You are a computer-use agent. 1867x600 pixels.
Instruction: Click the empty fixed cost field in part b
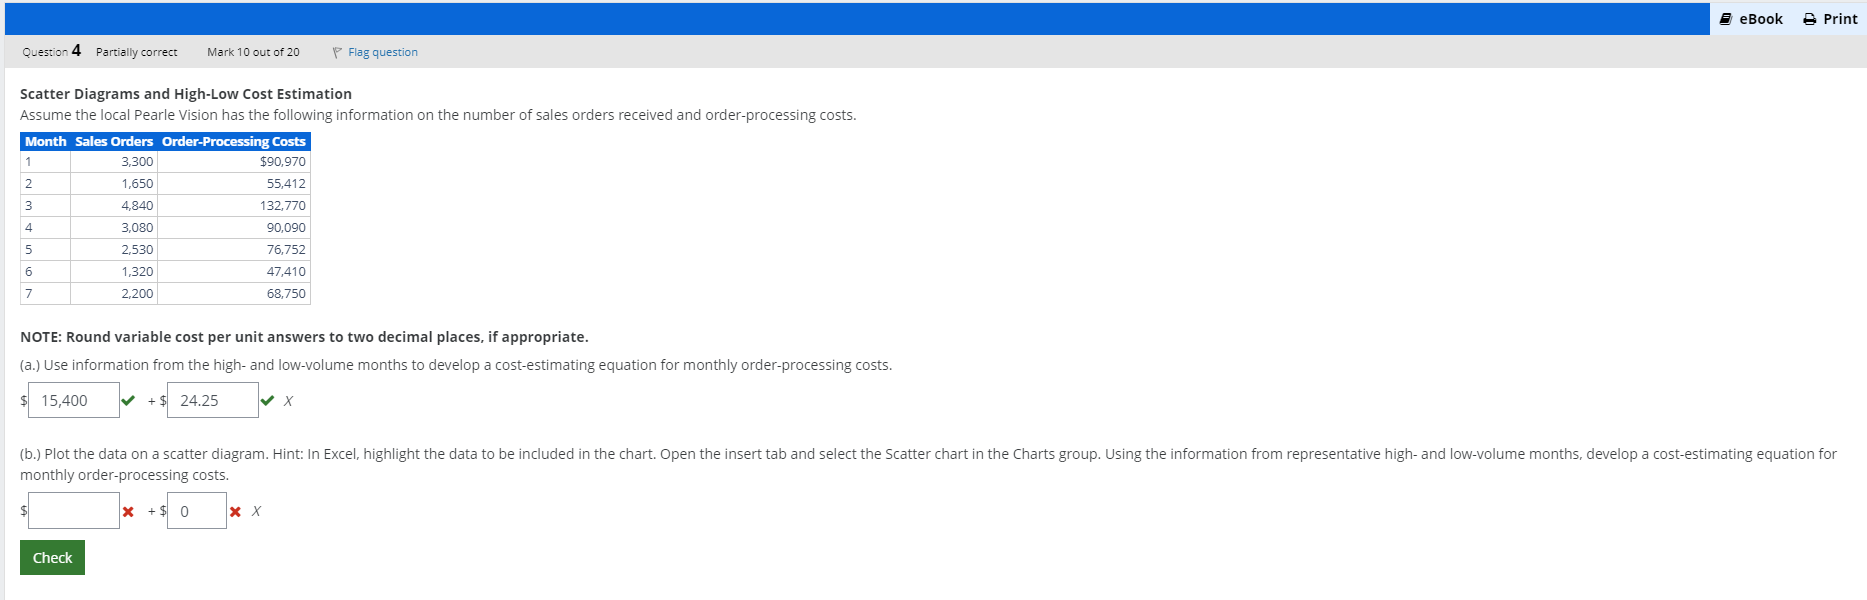[x=74, y=511]
